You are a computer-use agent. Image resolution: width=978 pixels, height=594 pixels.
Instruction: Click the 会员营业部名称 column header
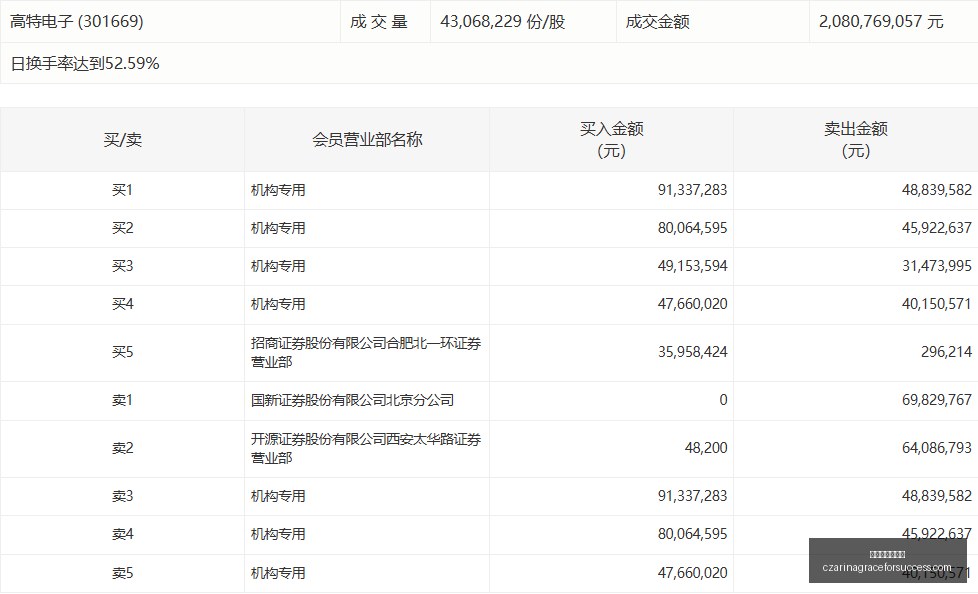pyautogui.click(x=367, y=139)
